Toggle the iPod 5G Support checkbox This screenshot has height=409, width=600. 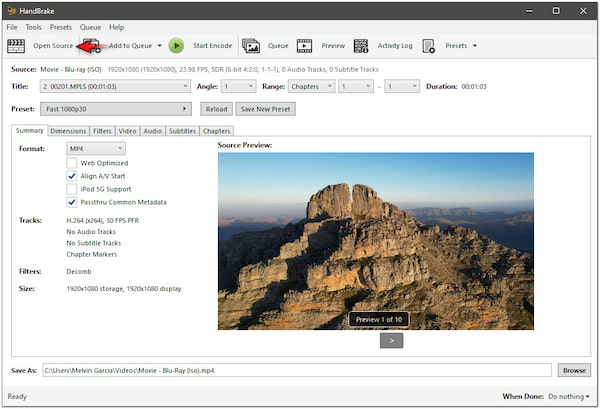[72, 188]
